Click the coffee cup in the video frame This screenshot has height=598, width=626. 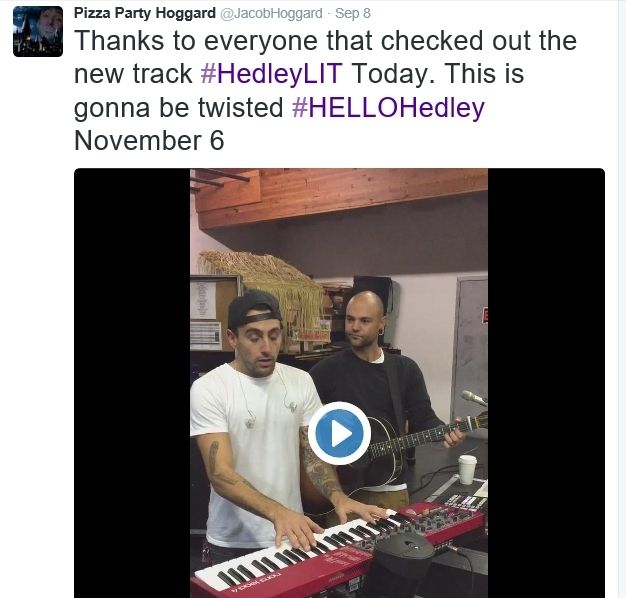click(467, 469)
